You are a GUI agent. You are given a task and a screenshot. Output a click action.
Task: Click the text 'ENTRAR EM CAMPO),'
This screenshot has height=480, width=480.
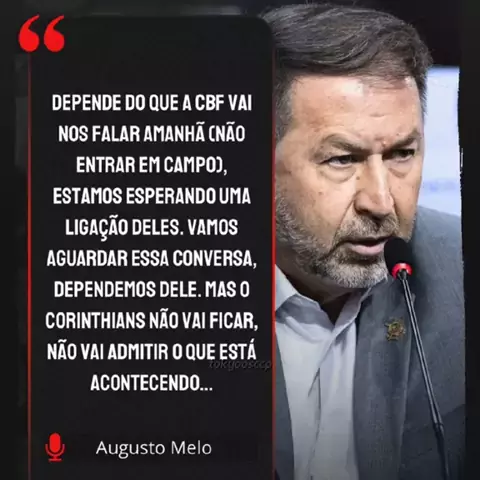(152, 165)
